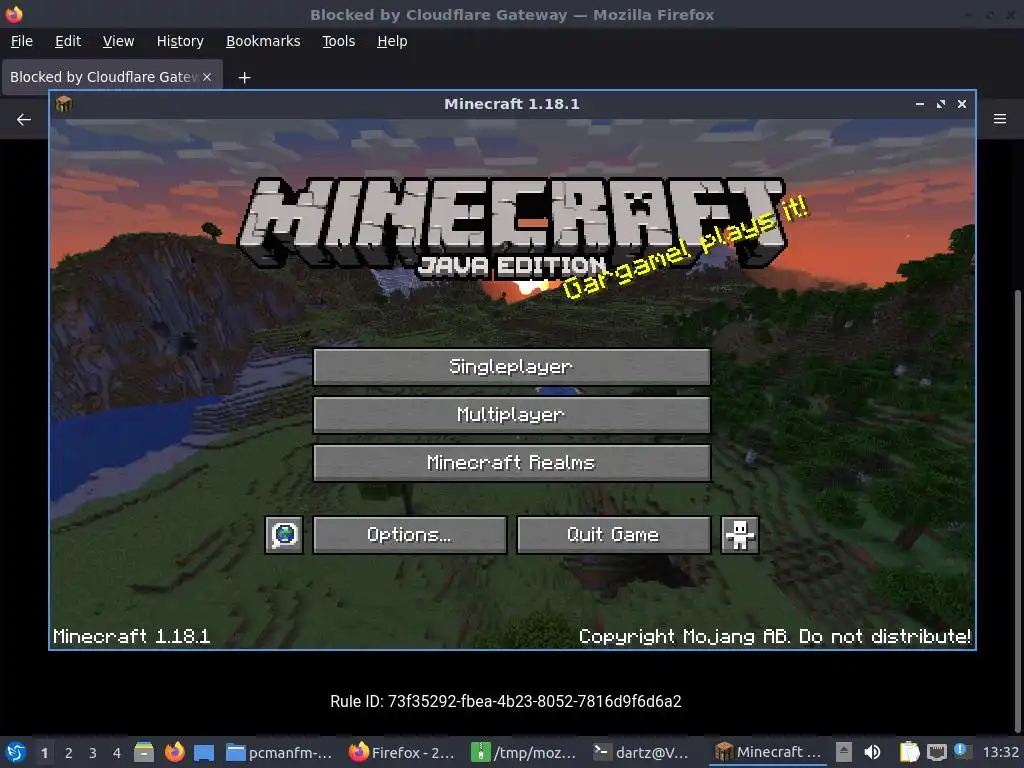This screenshot has width=1024, height=768.
Task: Close the Minecraft 1.18.1 window
Action: (x=962, y=104)
